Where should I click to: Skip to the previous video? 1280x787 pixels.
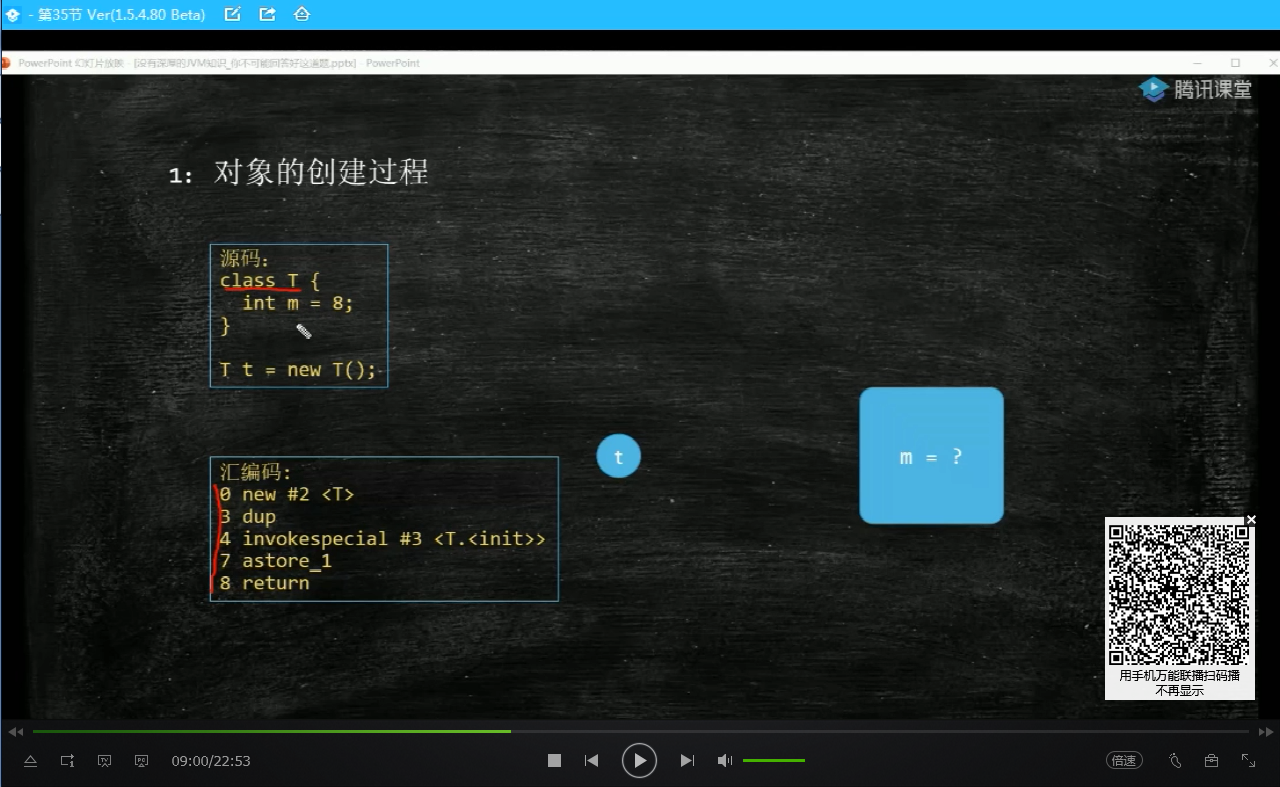tap(591, 761)
